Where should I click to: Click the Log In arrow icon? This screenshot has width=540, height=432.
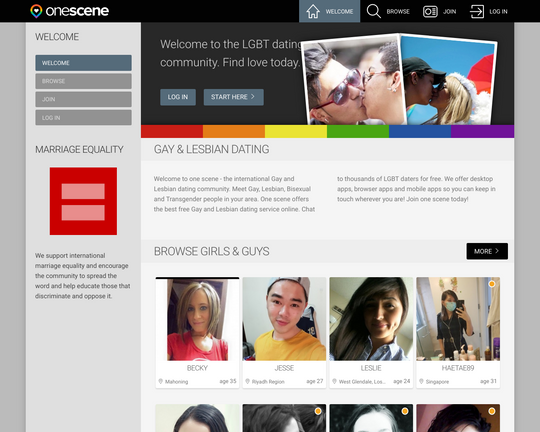[x=477, y=11]
